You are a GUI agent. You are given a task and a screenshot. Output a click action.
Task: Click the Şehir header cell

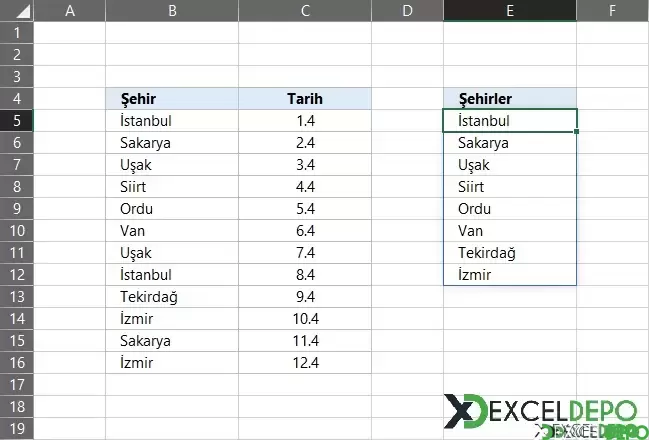(172, 99)
